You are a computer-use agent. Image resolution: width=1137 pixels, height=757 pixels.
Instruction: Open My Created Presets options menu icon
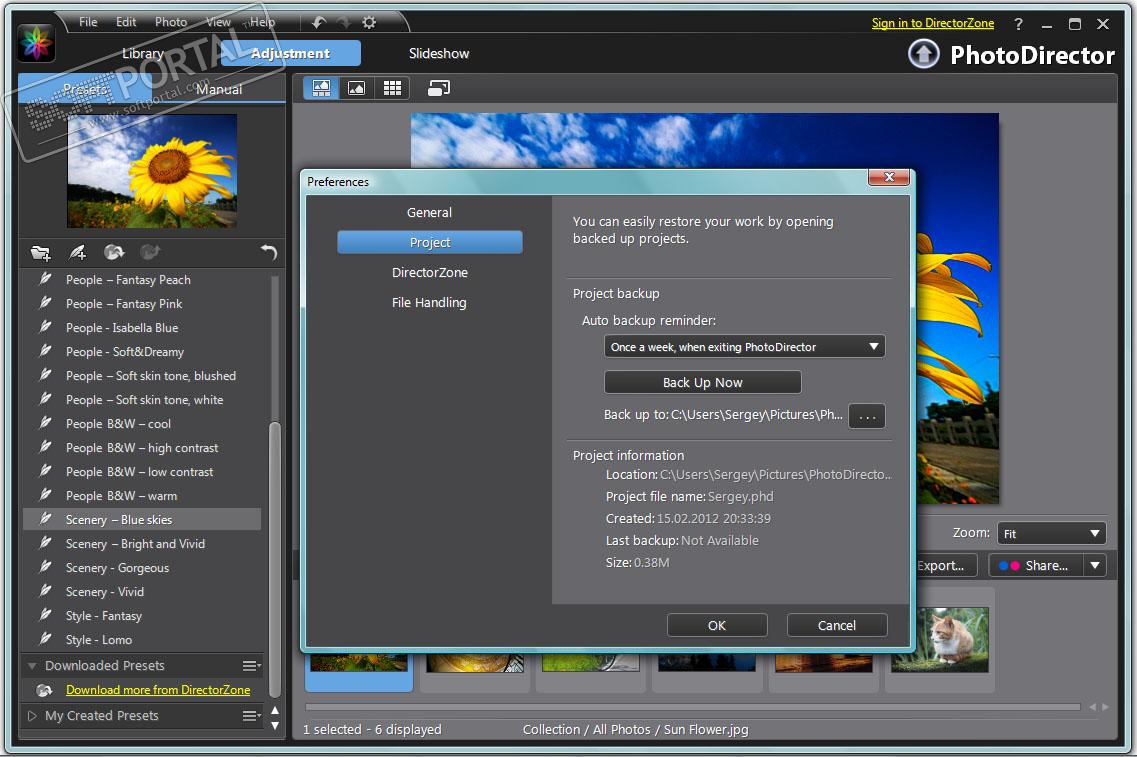coord(251,716)
